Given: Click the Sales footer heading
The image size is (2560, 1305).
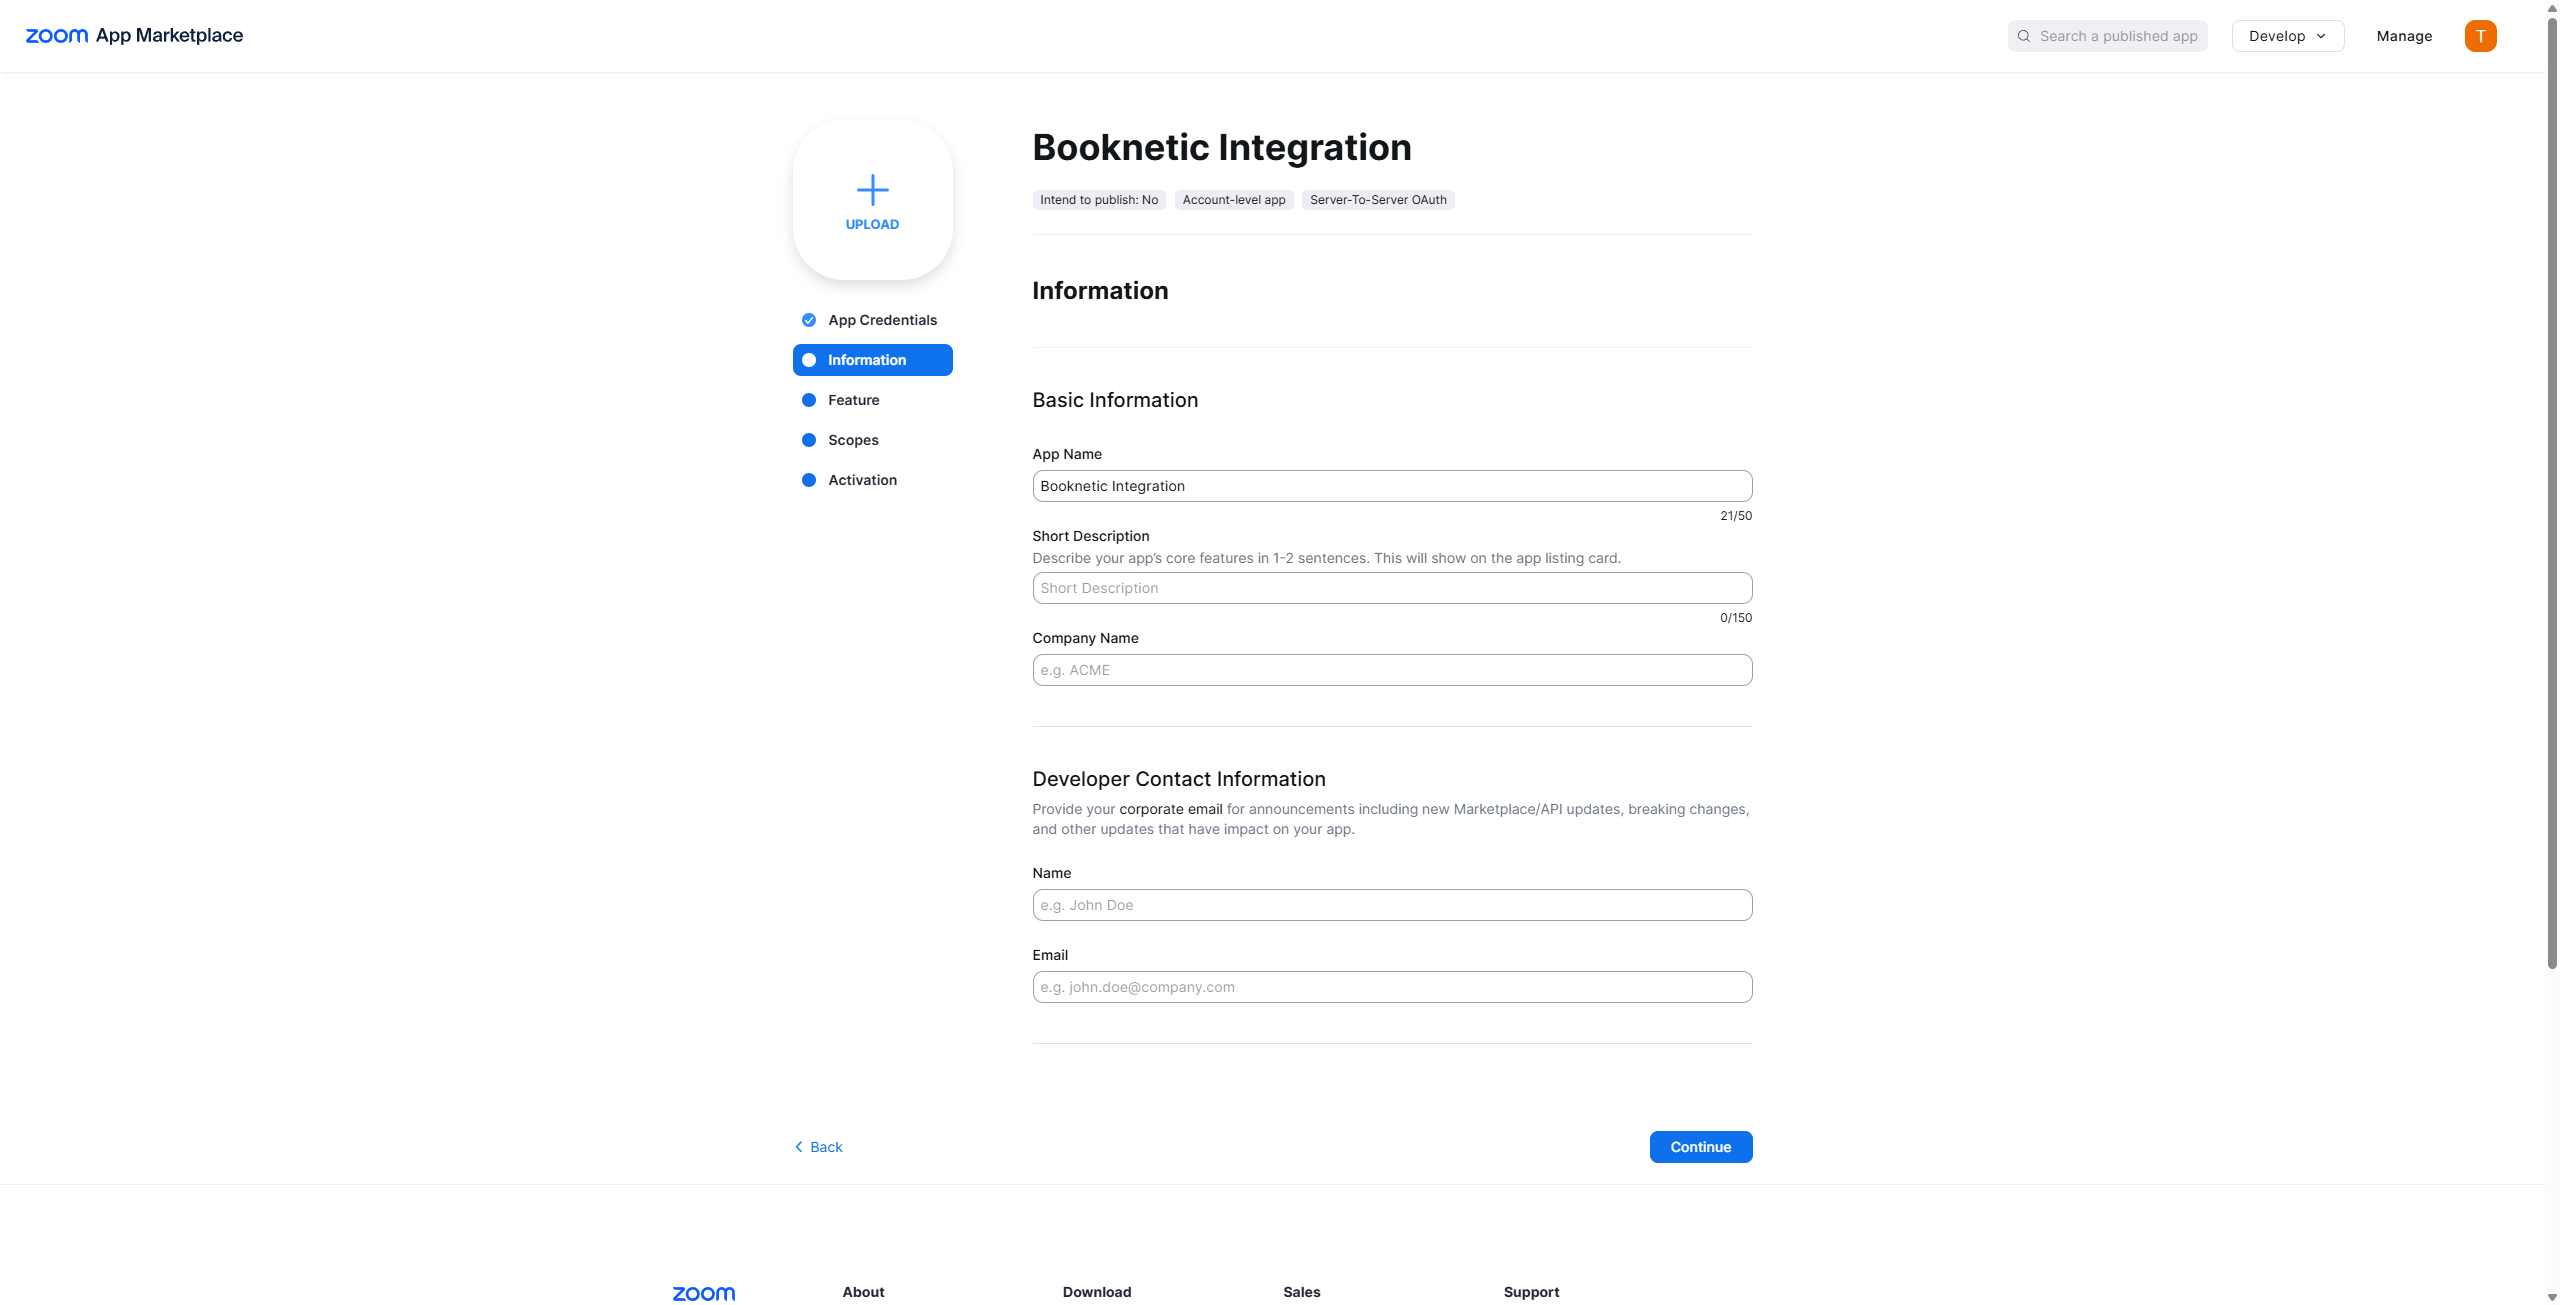Looking at the screenshot, I should (1302, 1292).
